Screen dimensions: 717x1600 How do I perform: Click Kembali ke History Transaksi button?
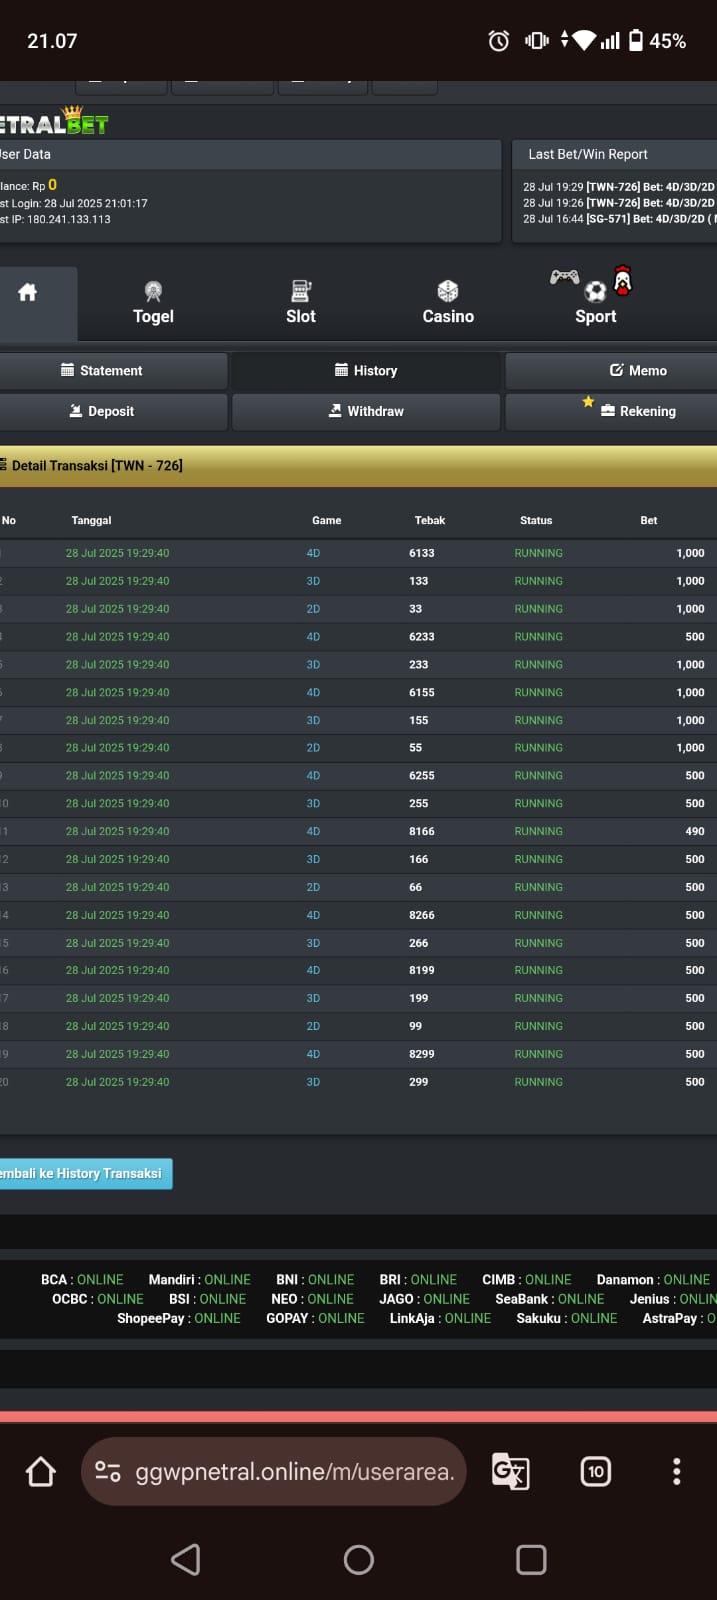pyautogui.click(x=84, y=1174)
